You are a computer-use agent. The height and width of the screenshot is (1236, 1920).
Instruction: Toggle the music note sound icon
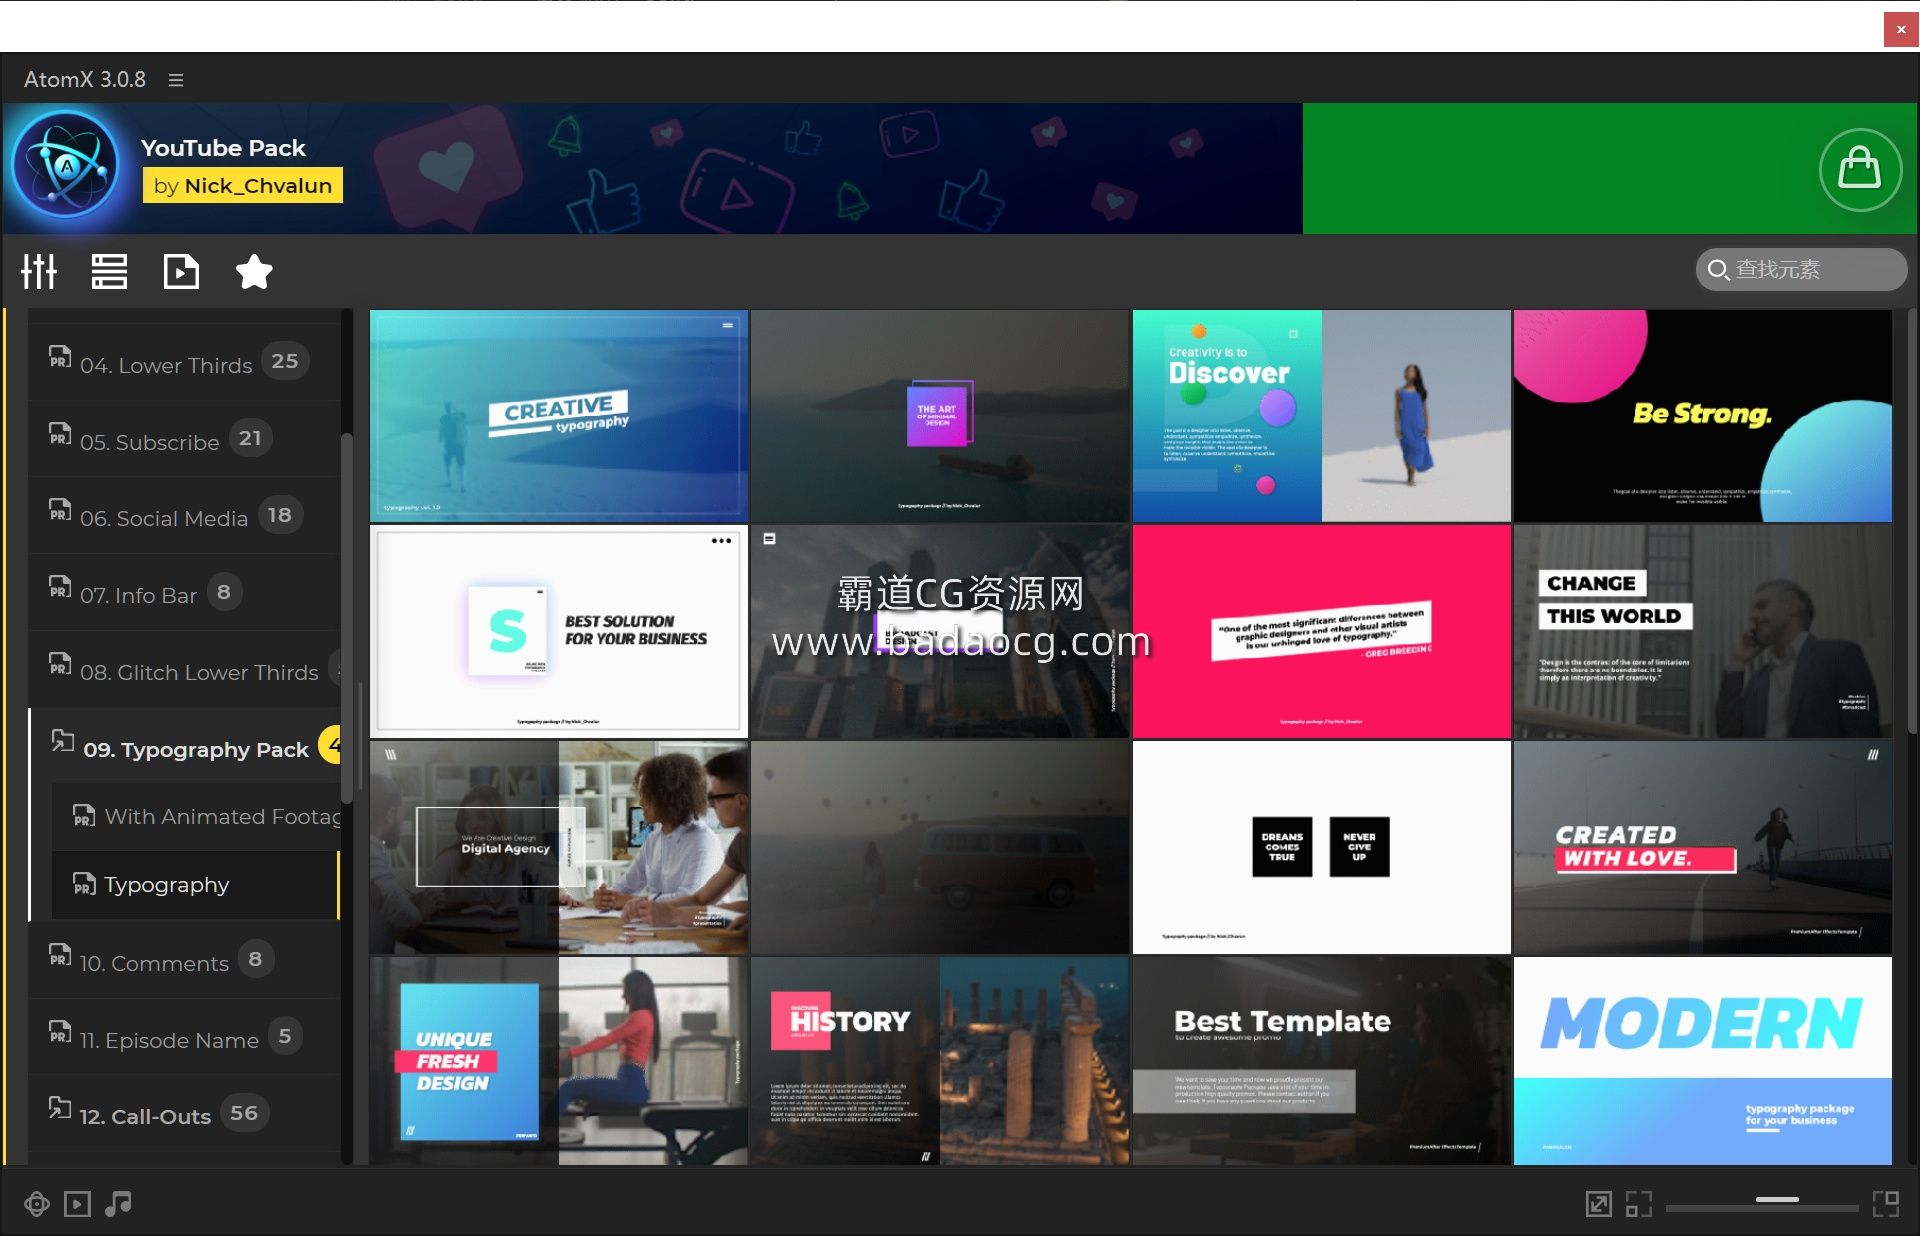coord(118,1204)
